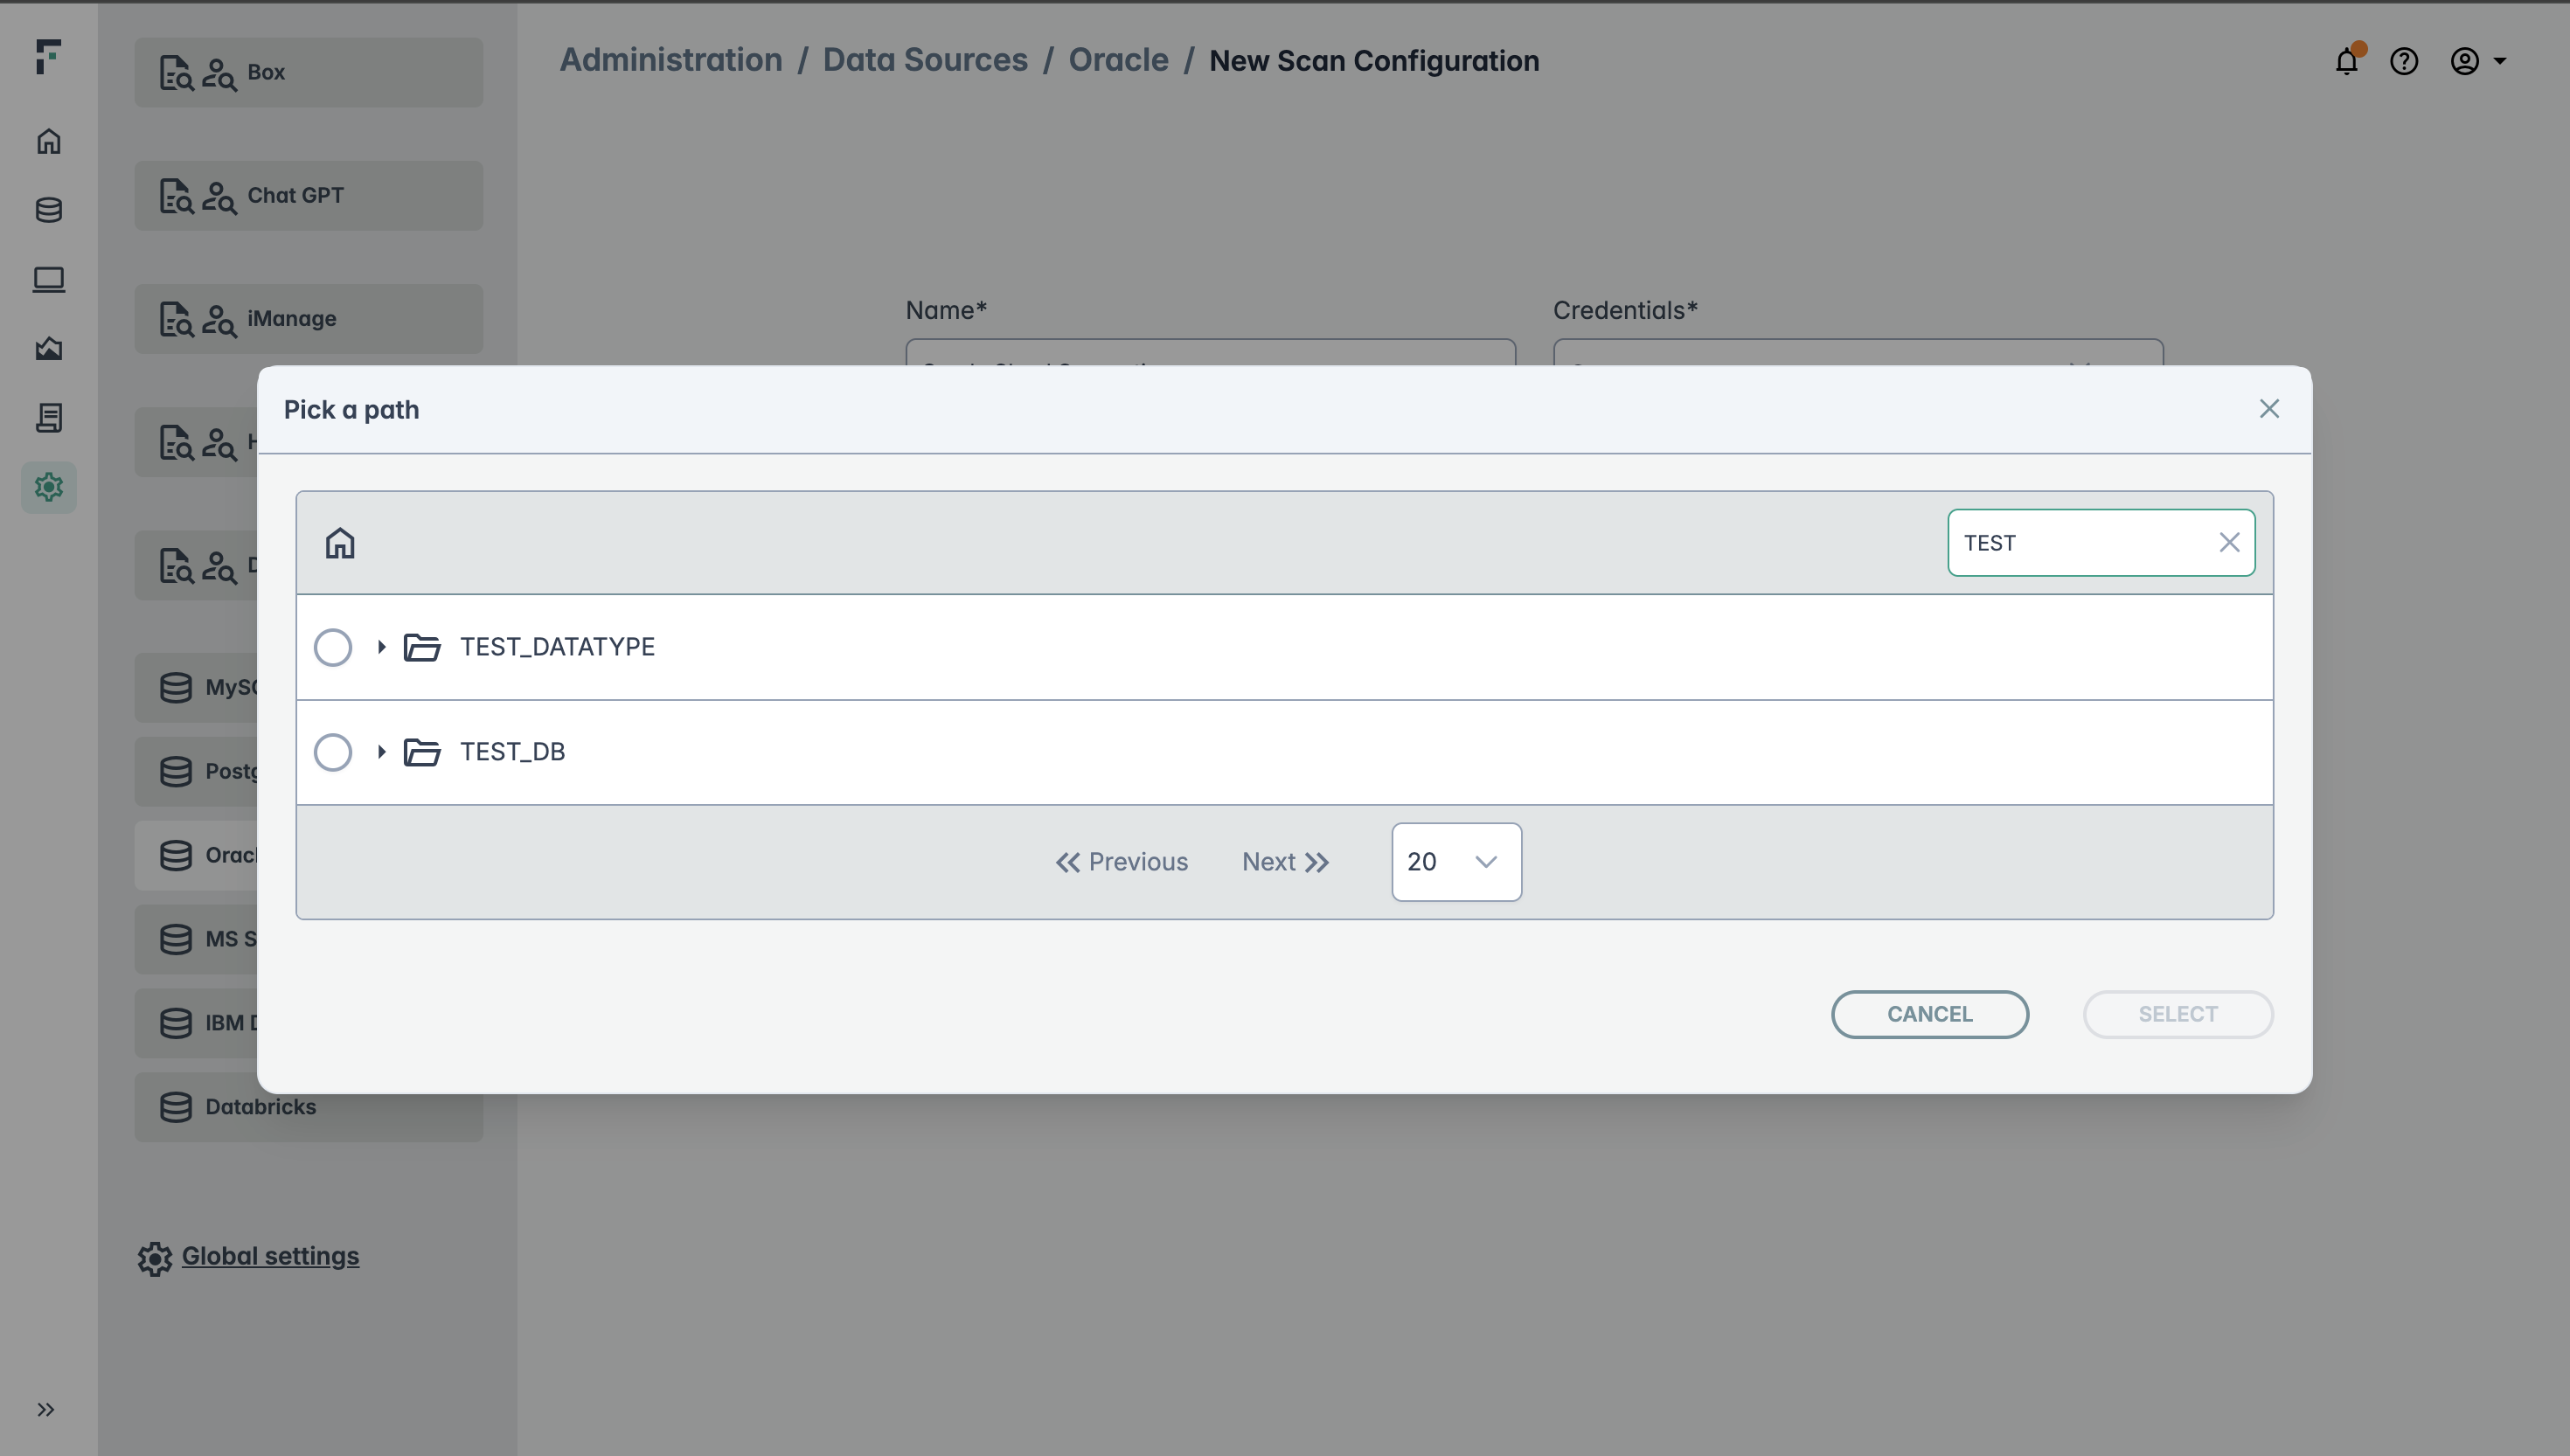The height and width of the screenshot is (1456, 2570).
Task: Open the notifications bell
Action: tap(2346, 62)
